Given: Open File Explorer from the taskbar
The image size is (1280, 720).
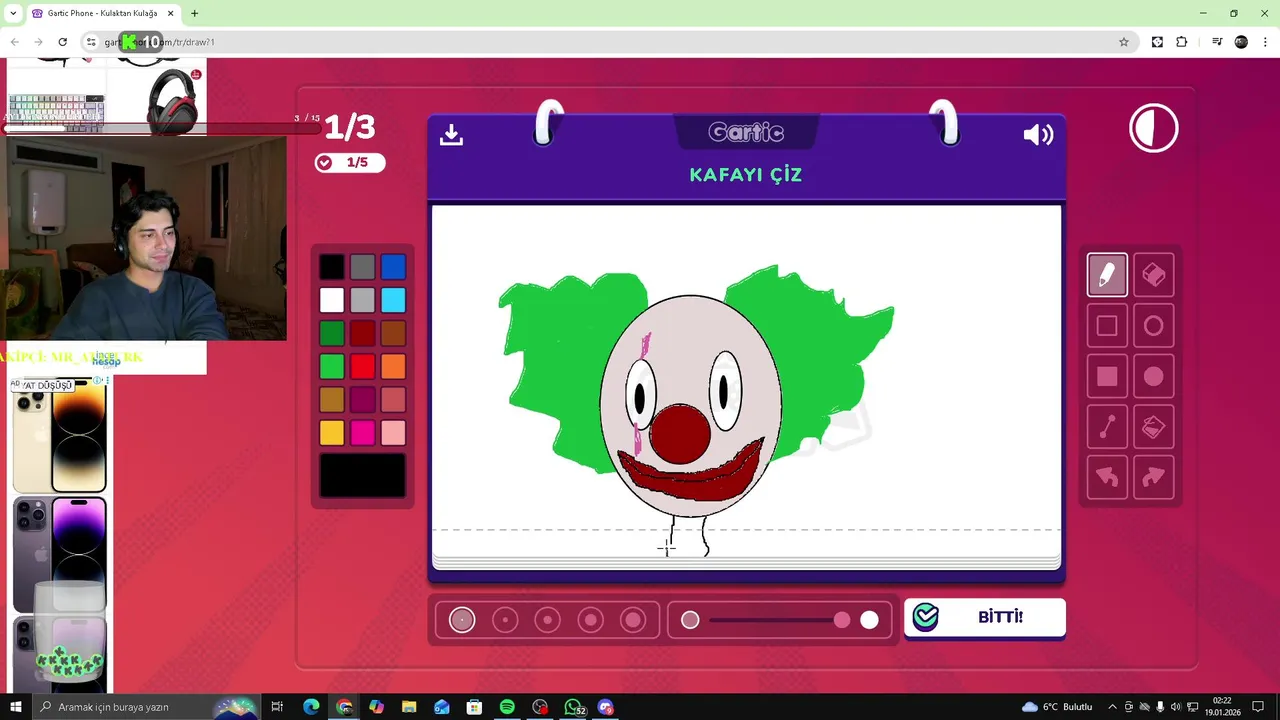Looking at the screenshot, I should pos(409,707).
